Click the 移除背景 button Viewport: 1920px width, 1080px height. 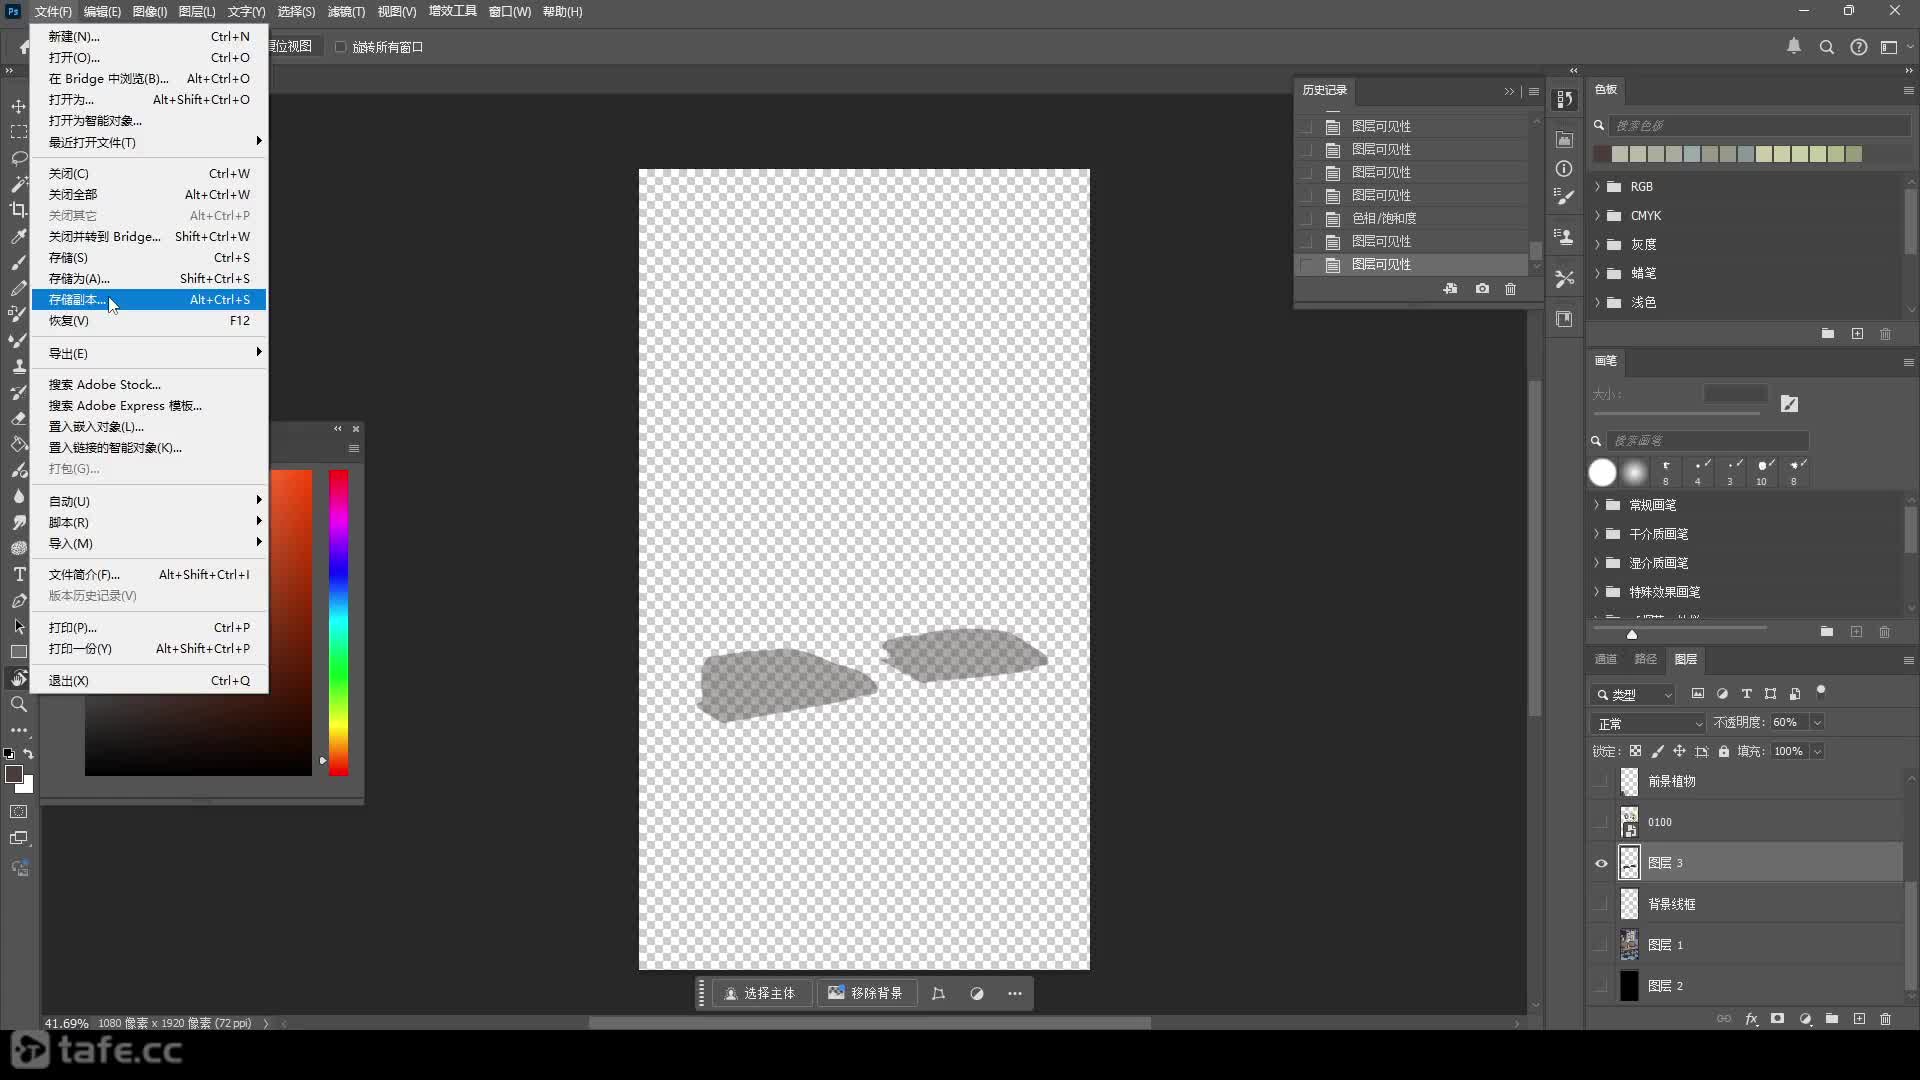pos(865,993)
